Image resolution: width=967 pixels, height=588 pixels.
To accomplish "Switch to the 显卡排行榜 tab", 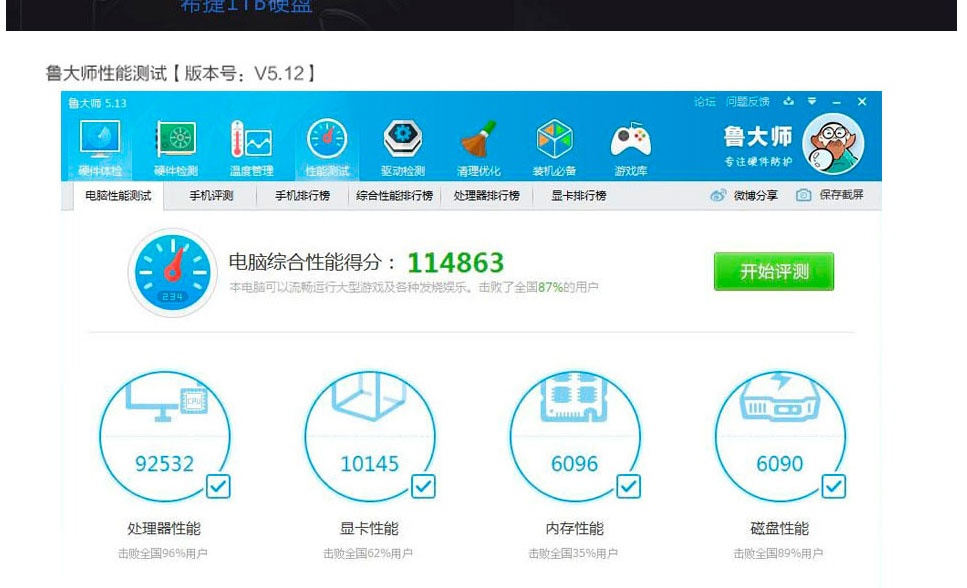I will 578,196.
